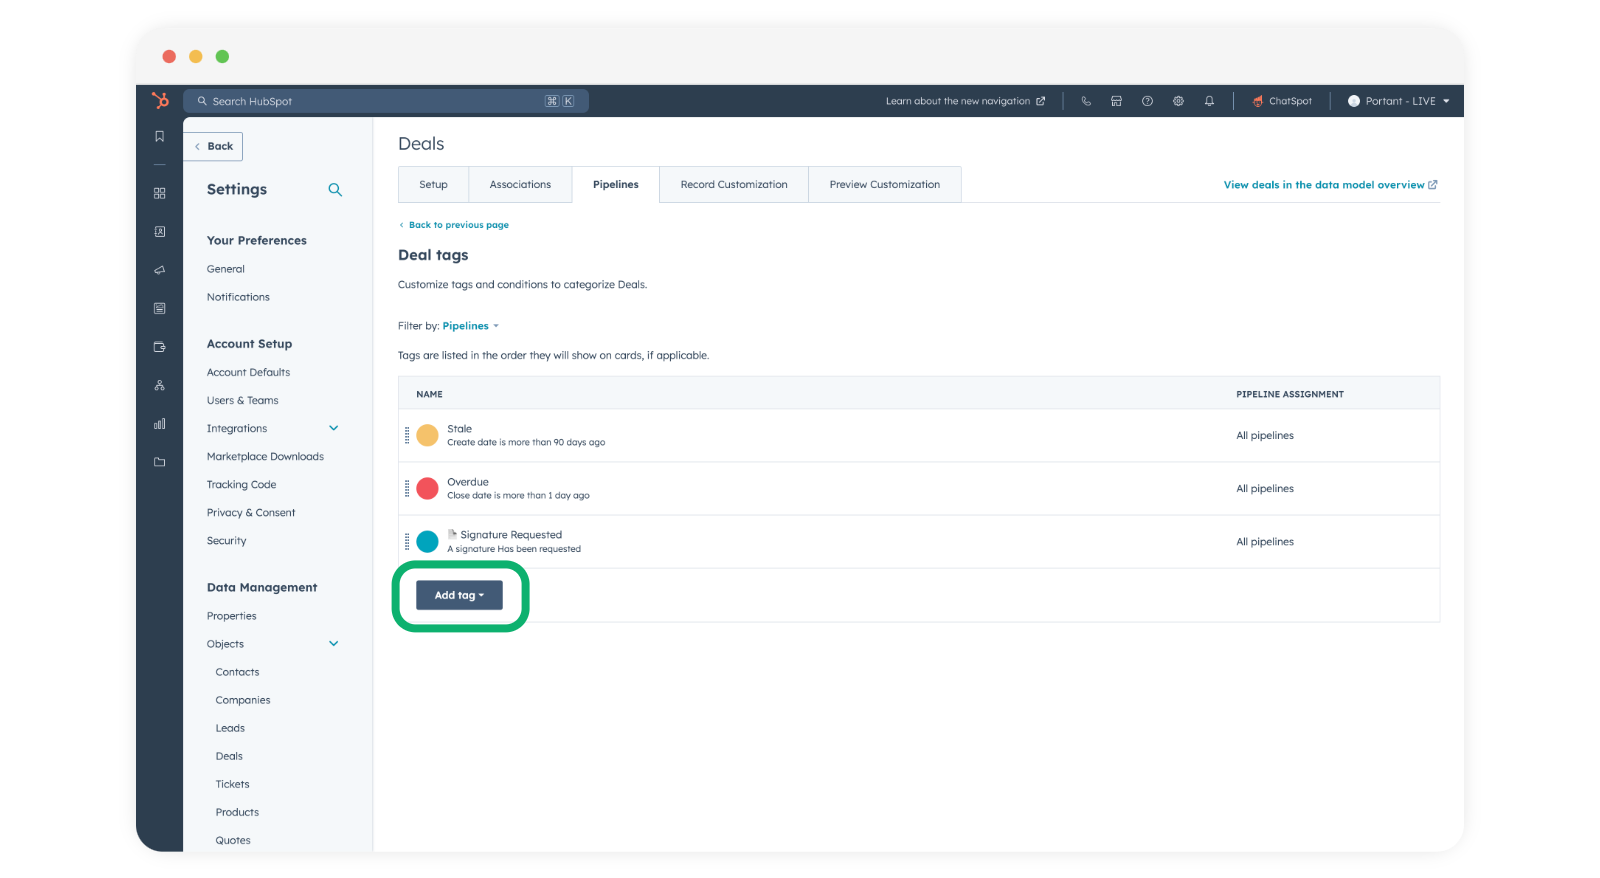This screenshot has width=1600, height=878.
Task: Open bookmarks from the left rail
Action: (159, 136)
